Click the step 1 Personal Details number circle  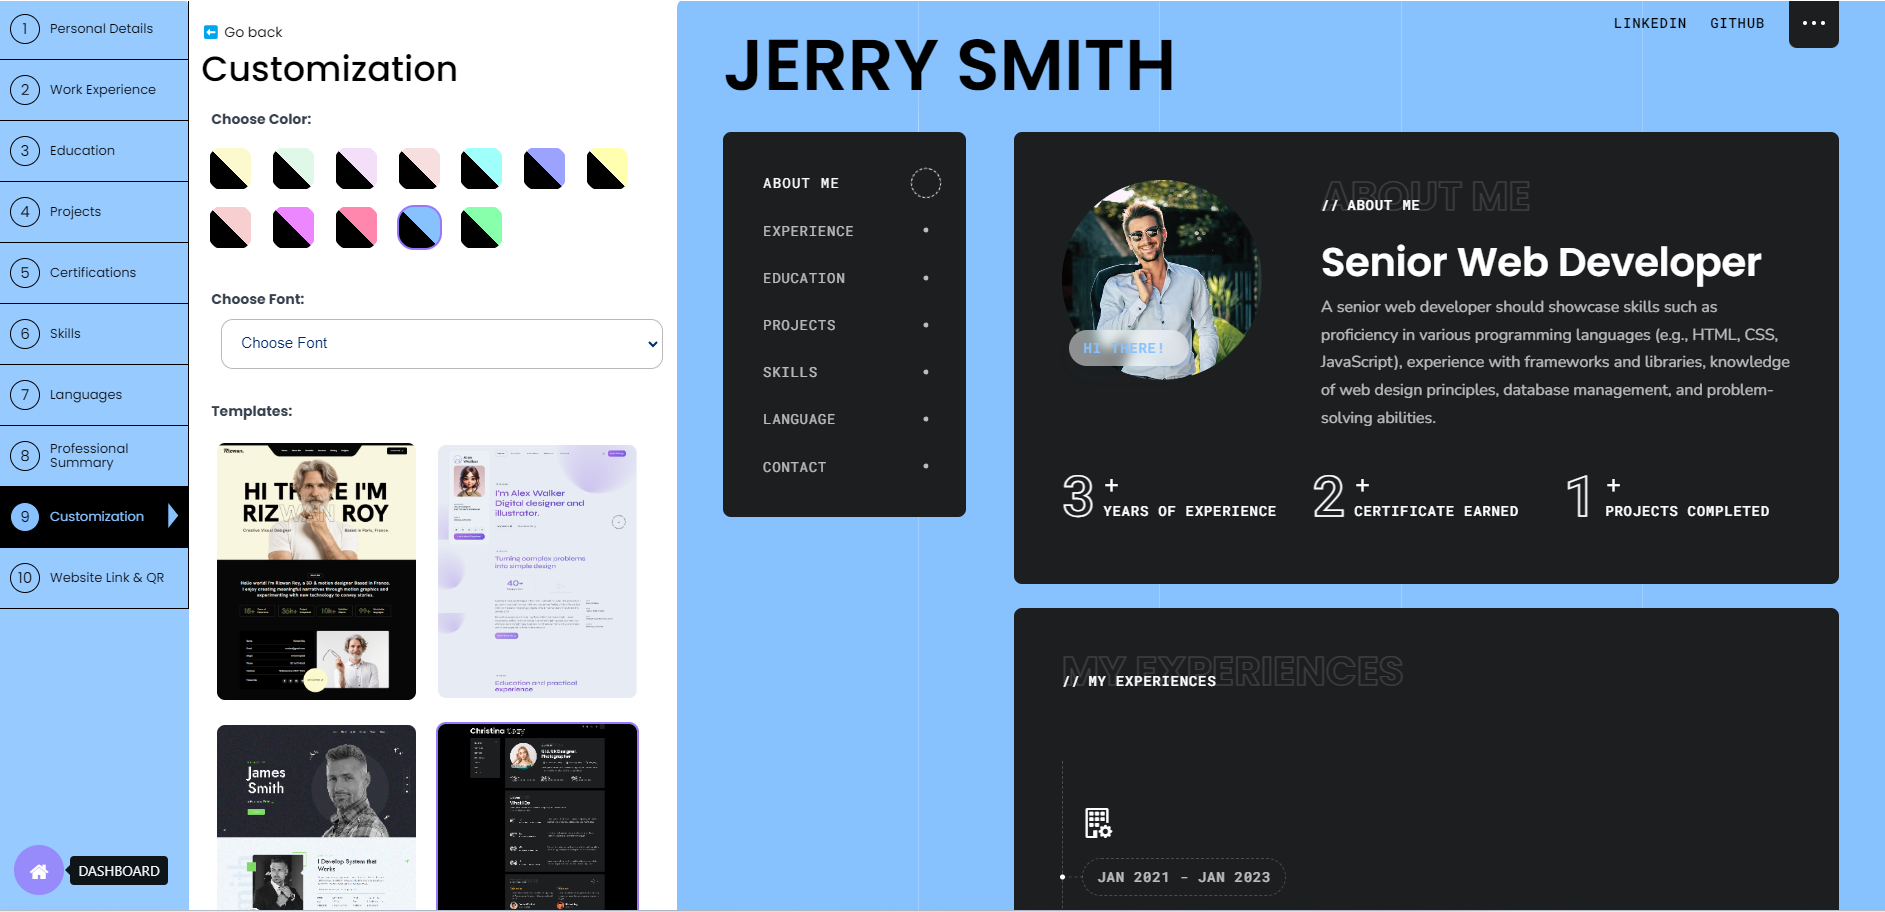pos(25,29)
